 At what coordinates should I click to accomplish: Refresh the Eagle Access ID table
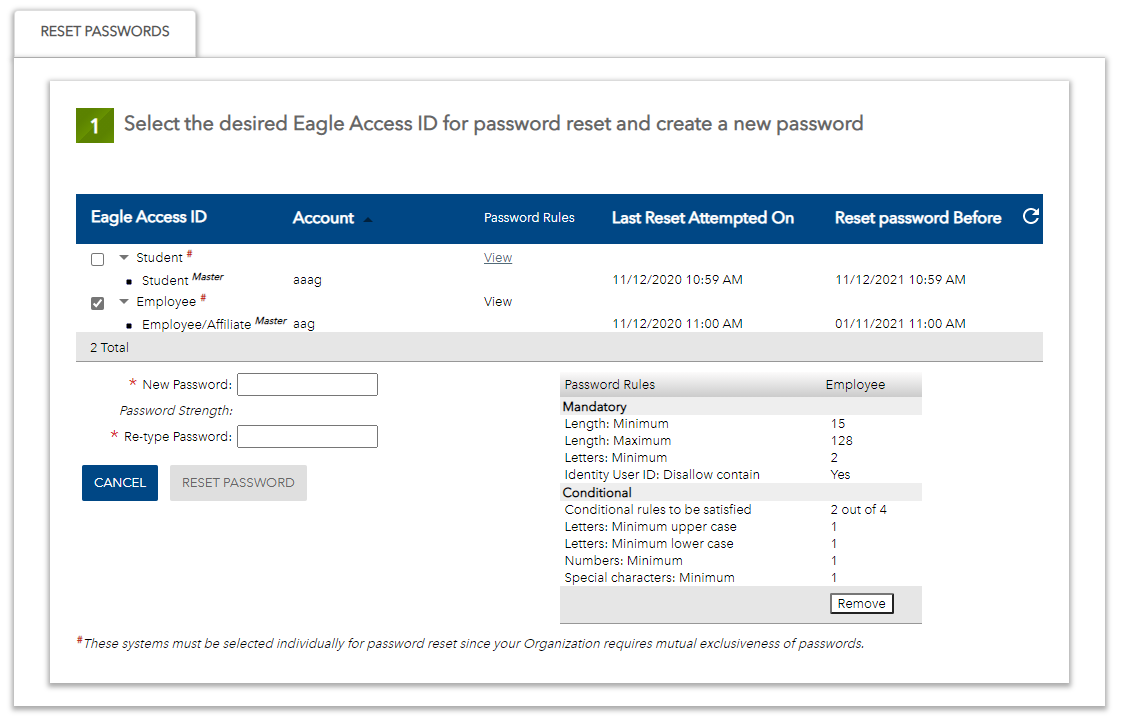tap(1030, 214)
